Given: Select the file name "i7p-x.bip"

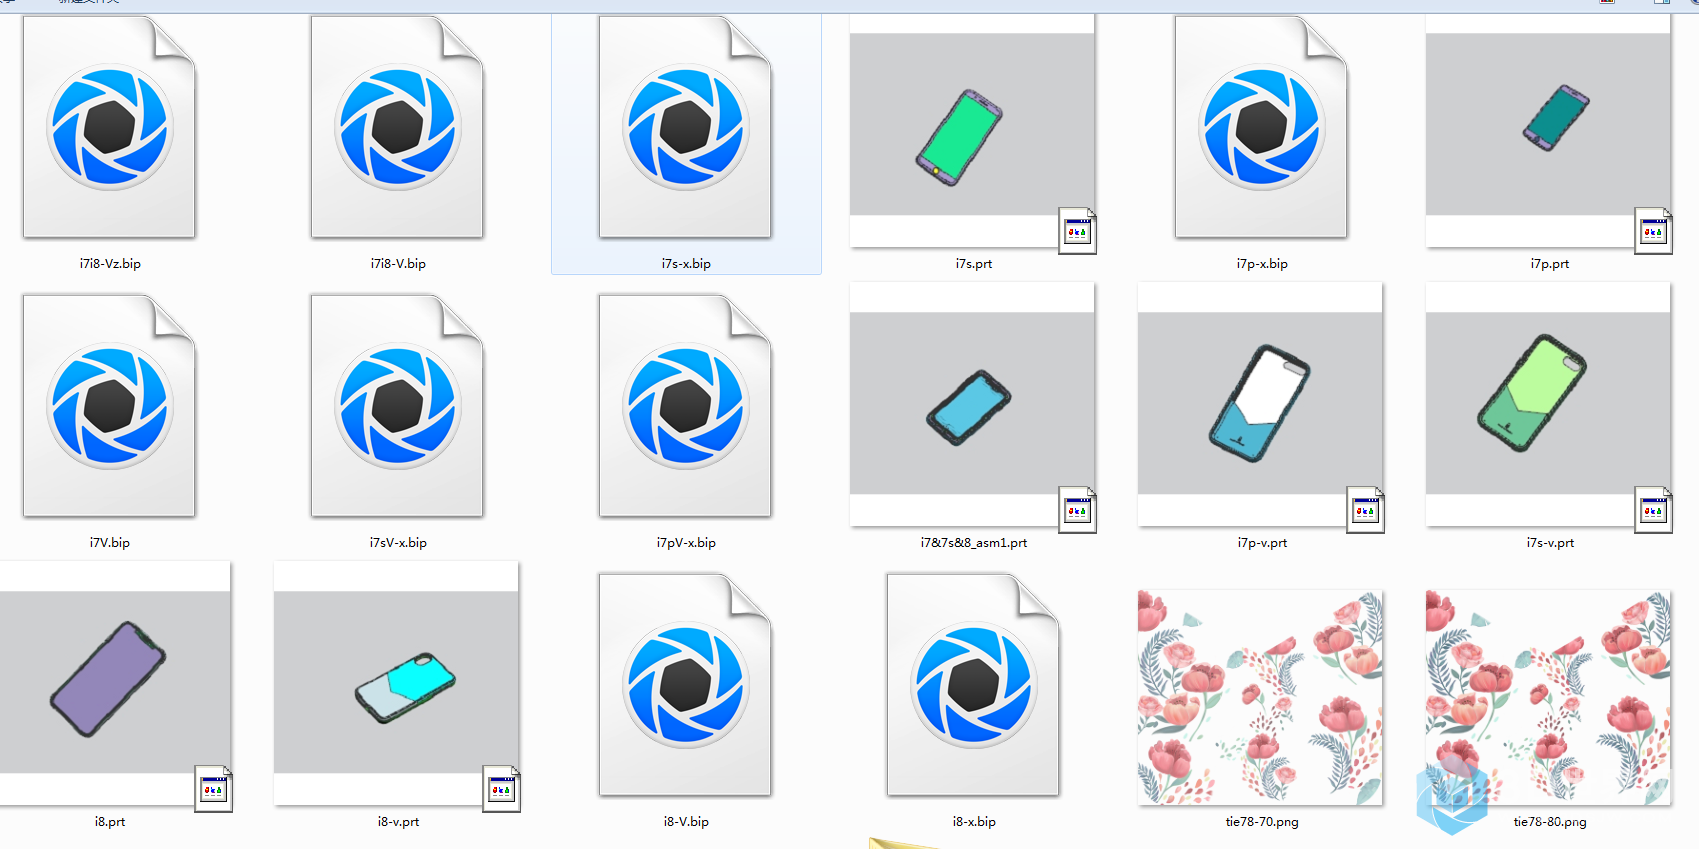Looking at the screenshot, I should [x=1262, y=264].
